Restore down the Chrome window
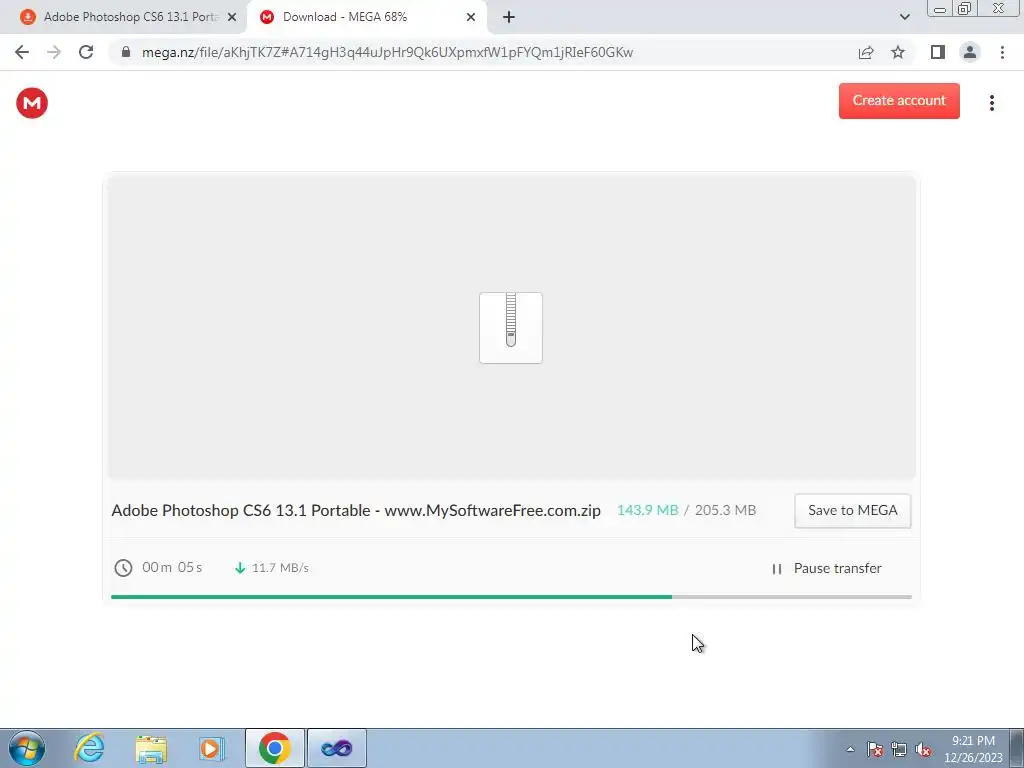The width and height of the screenshot is (1024, 768). click(964, 8)
